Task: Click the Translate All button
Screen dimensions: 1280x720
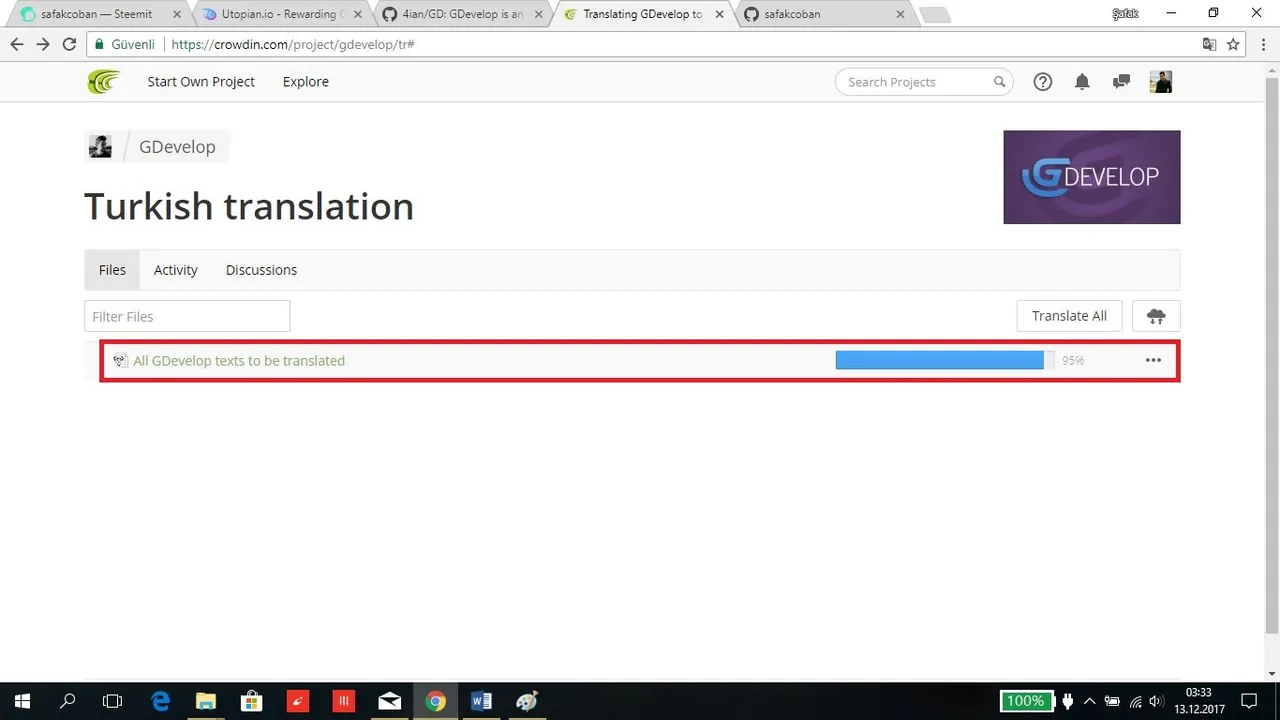Action: [x=1069, y=316]
